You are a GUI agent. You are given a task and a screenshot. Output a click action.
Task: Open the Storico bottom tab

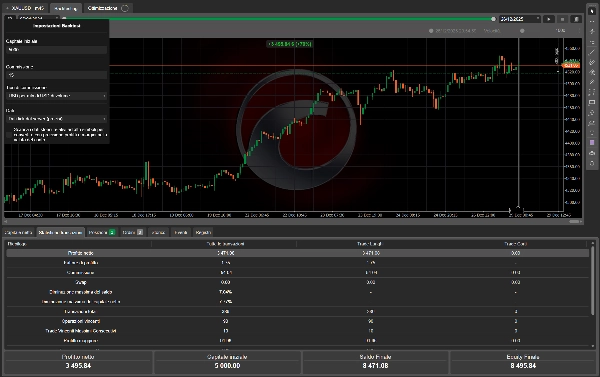pyautogui.click(x=158, y=232)
